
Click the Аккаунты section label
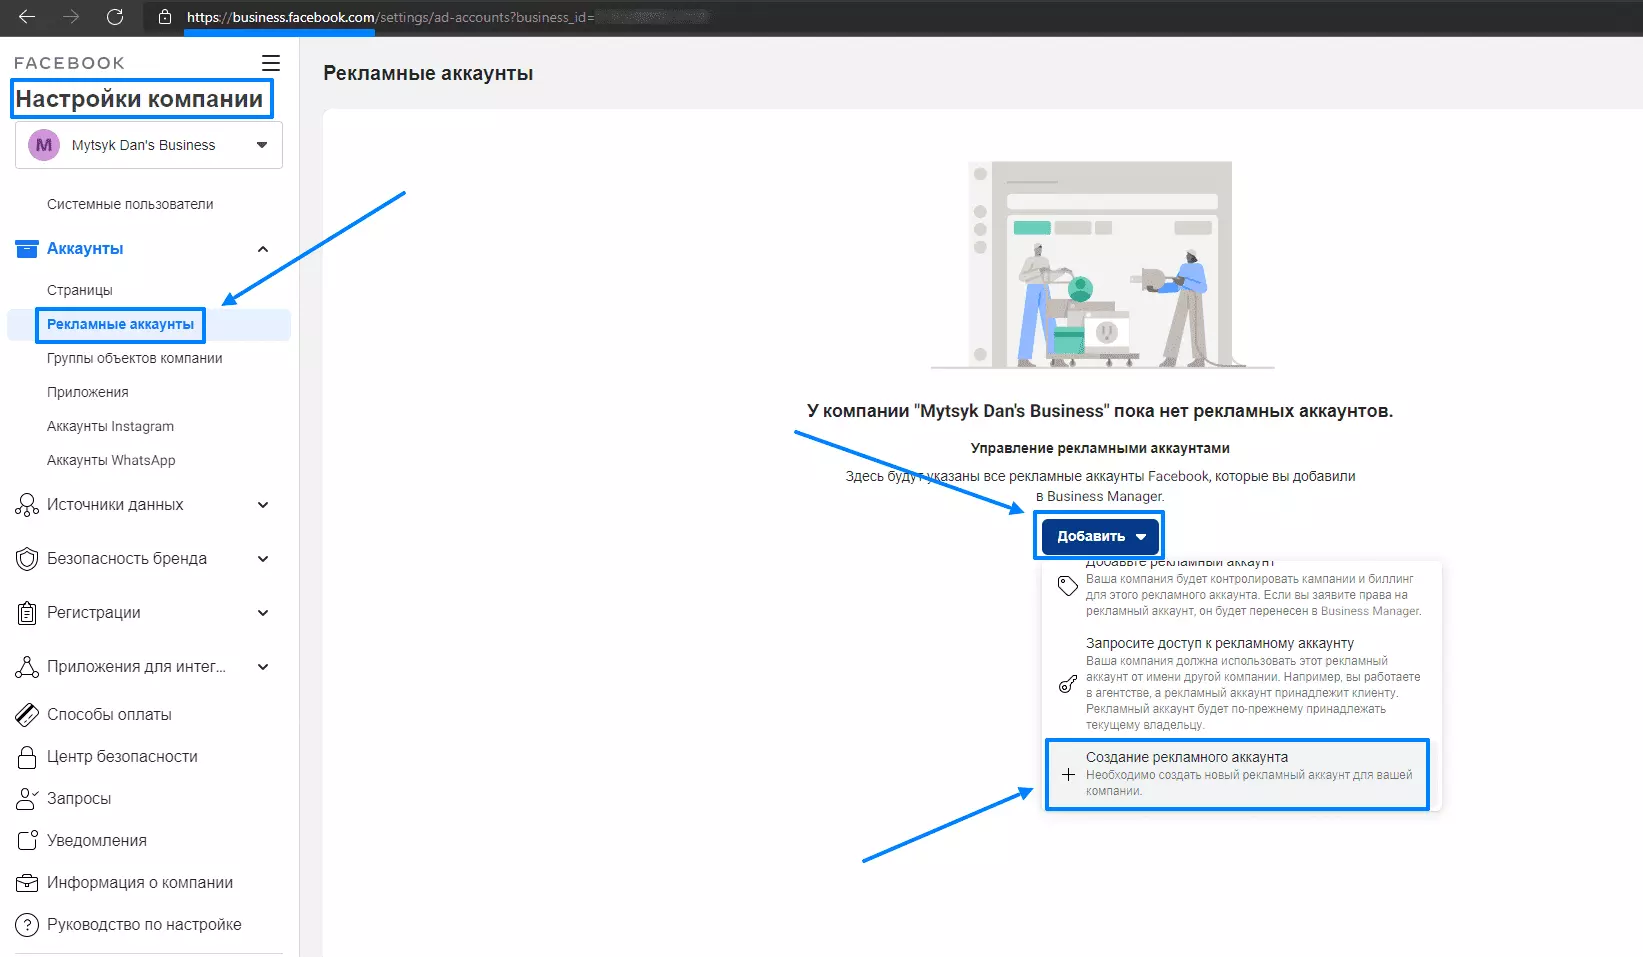[85, 249]
